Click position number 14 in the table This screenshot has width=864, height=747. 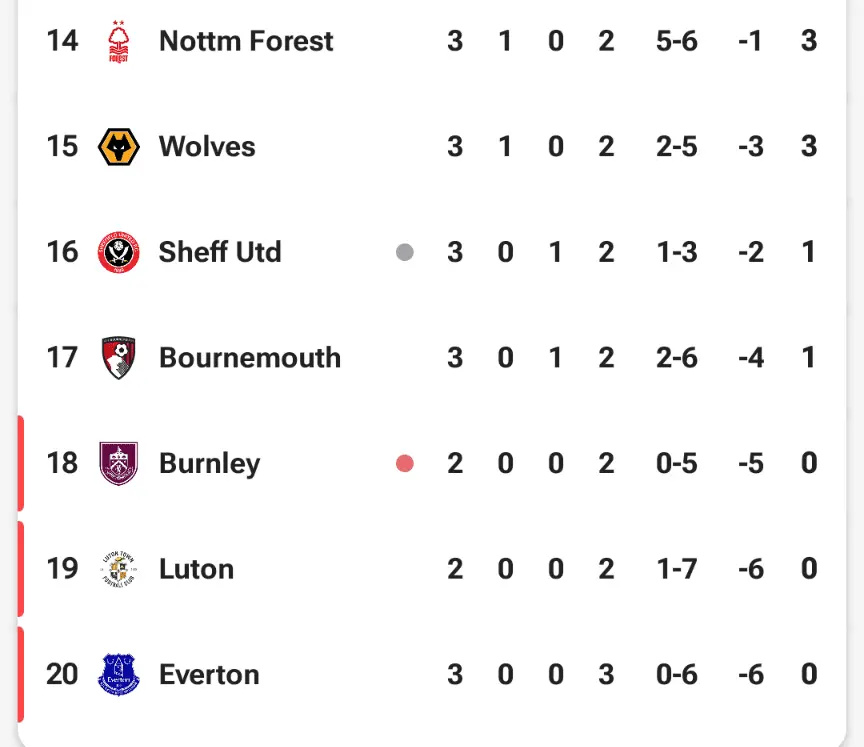pyautogui.click(x=62, y=41)
